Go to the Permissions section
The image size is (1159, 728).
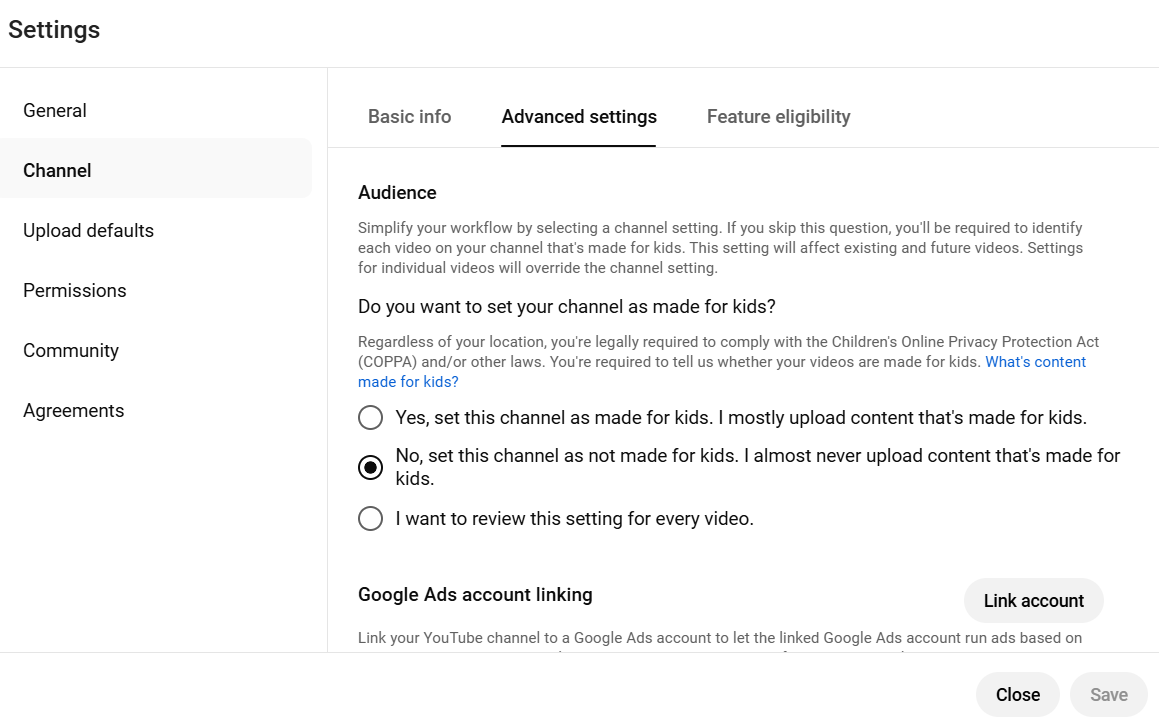[x=74, y=290]
